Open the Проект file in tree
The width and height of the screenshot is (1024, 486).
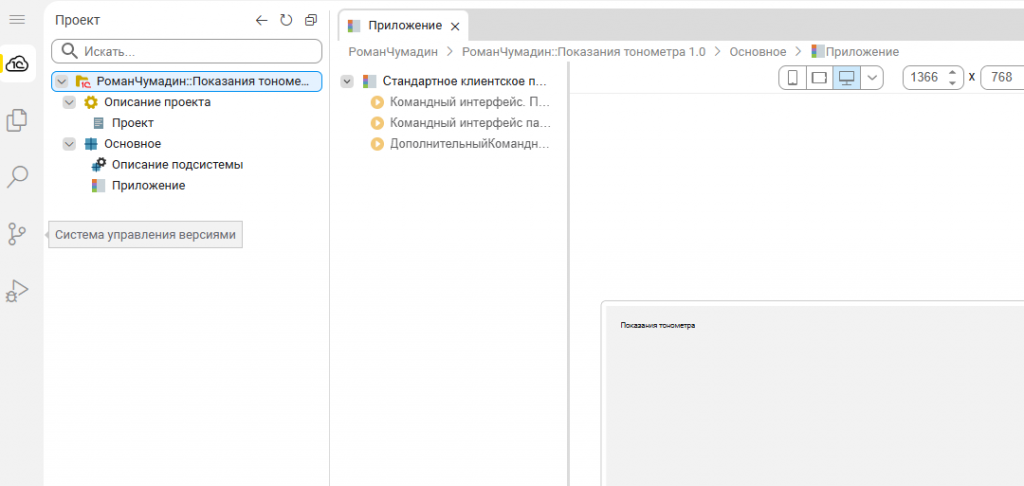(x=133, y=123)
